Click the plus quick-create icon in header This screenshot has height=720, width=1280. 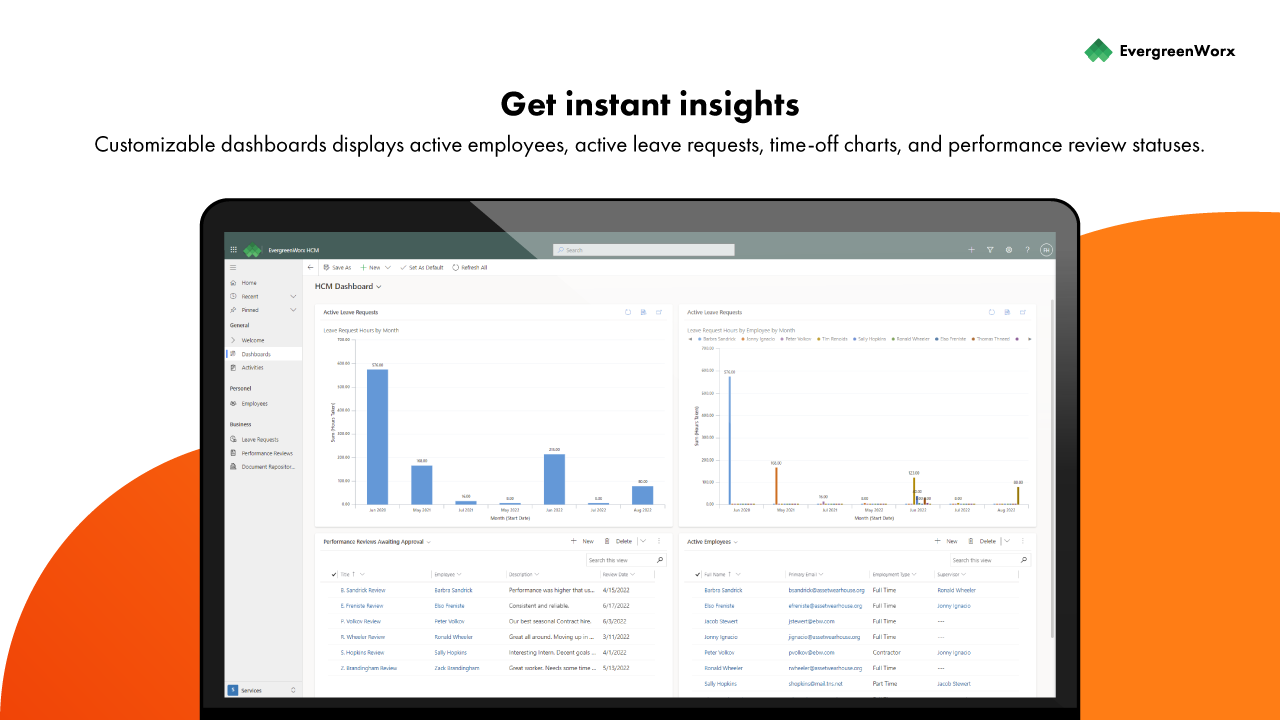pyautogui.click(x=971, y=250)
